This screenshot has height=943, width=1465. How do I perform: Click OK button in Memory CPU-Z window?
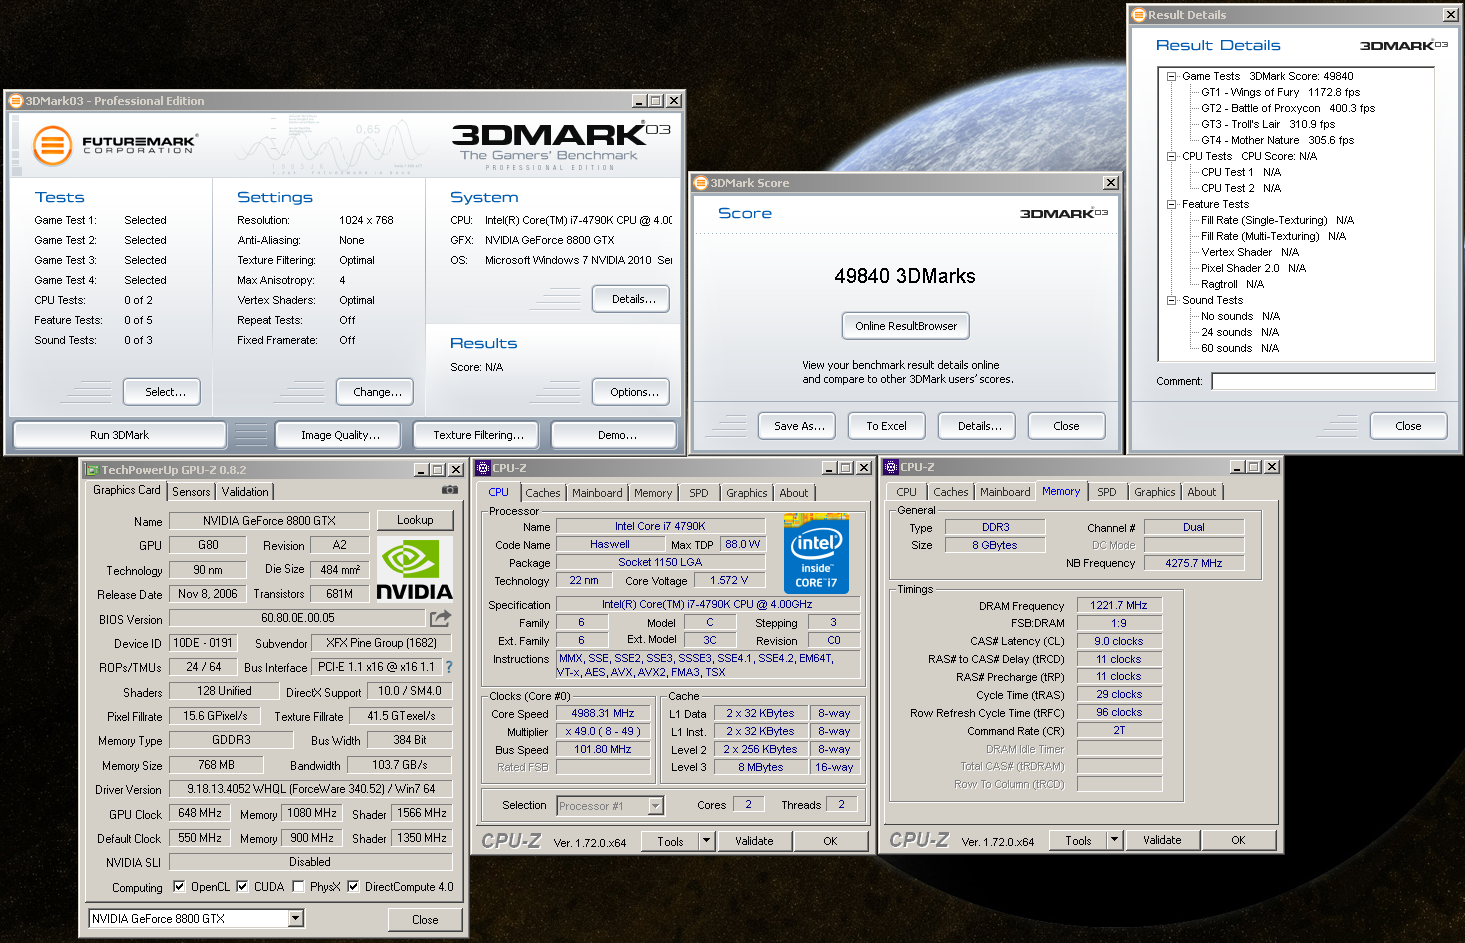(1238, 840)
